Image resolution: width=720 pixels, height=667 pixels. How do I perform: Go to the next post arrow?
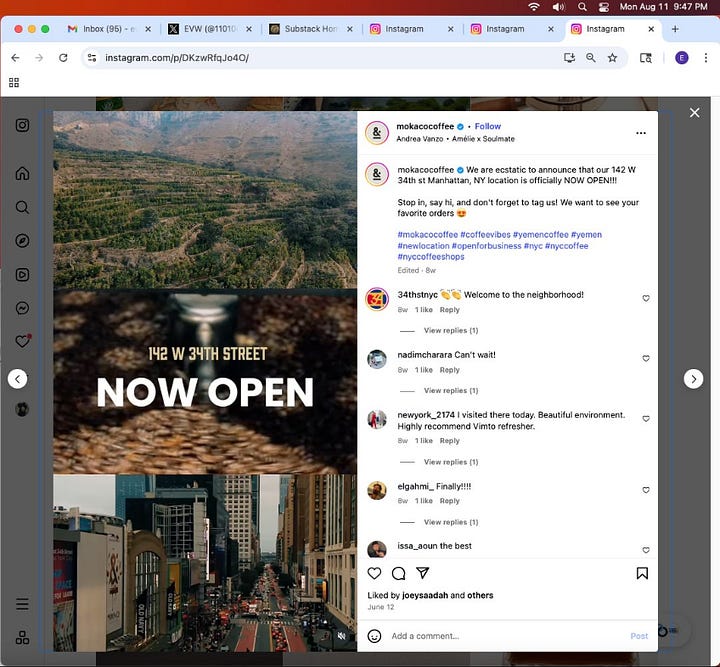pyautogui.click(x=693, y=379)
